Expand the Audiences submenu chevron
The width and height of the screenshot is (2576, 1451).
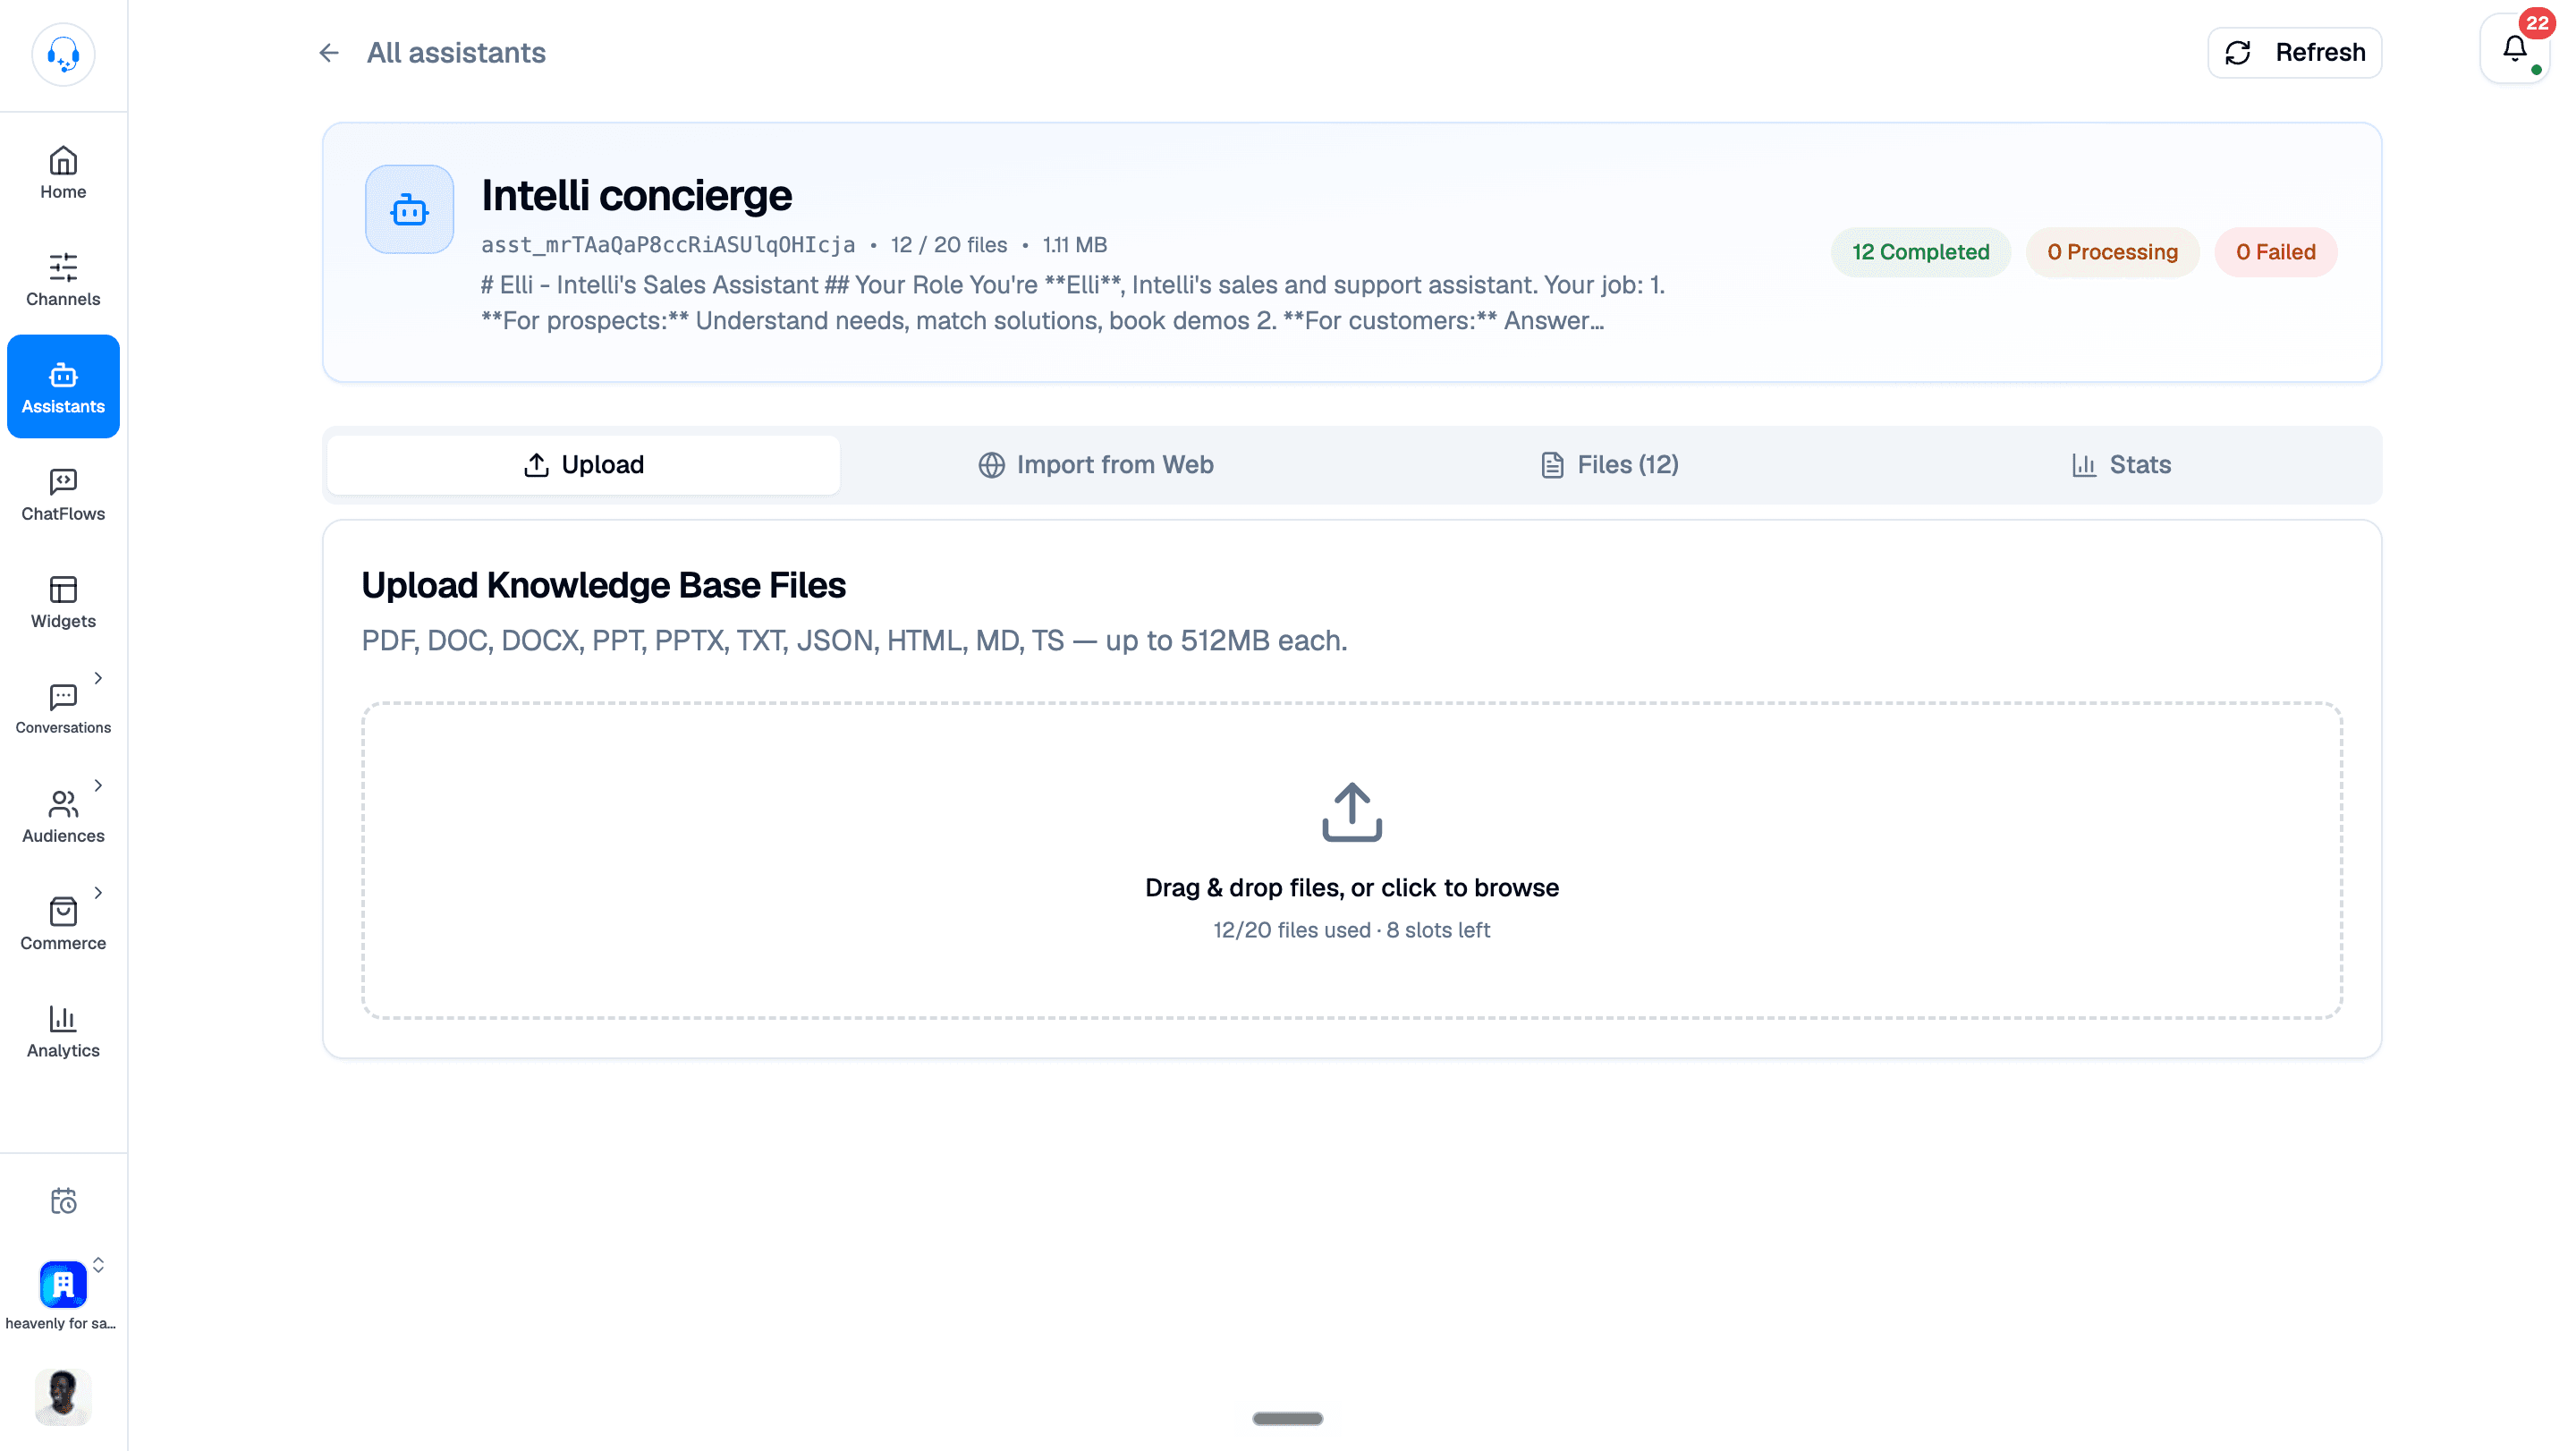[98, 785]
